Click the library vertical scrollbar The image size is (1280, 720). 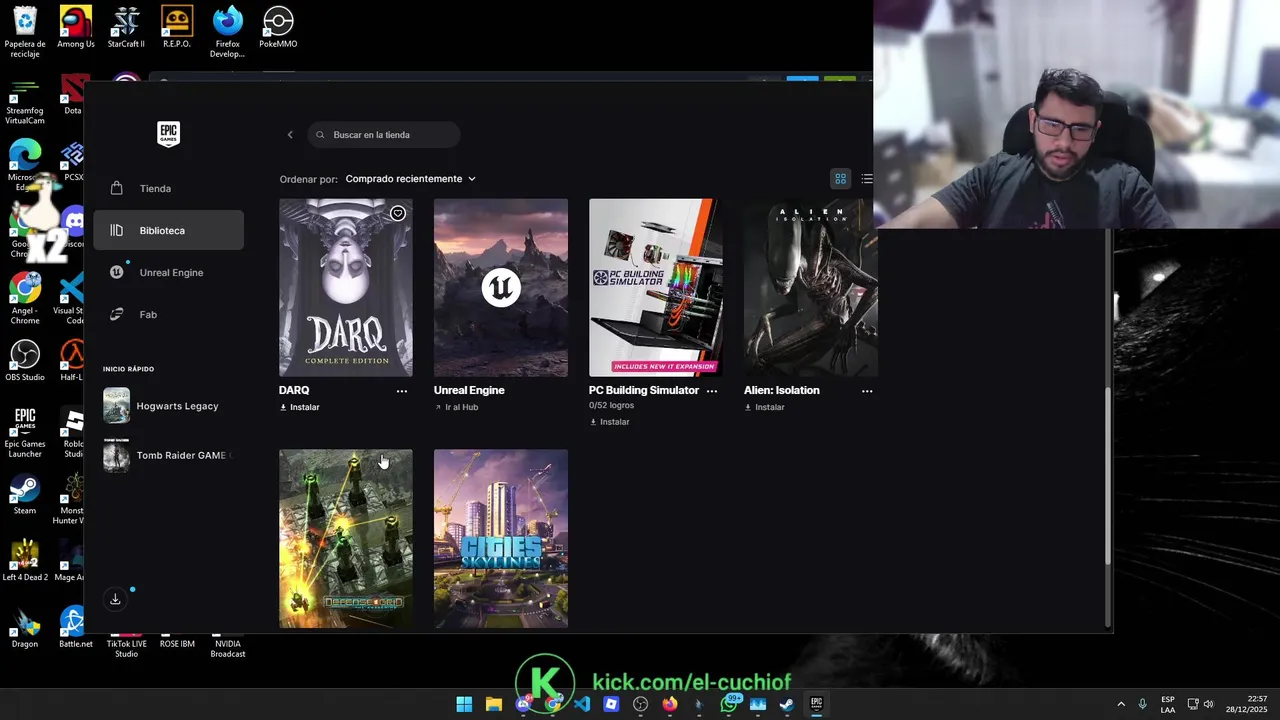coord(1107,476)
